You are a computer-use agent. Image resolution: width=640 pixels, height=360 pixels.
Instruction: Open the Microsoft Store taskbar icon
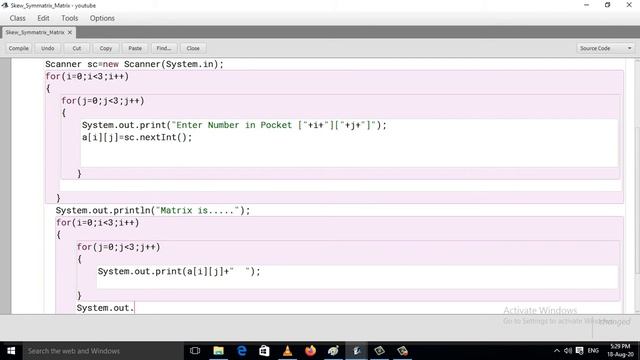pos(264,351)
